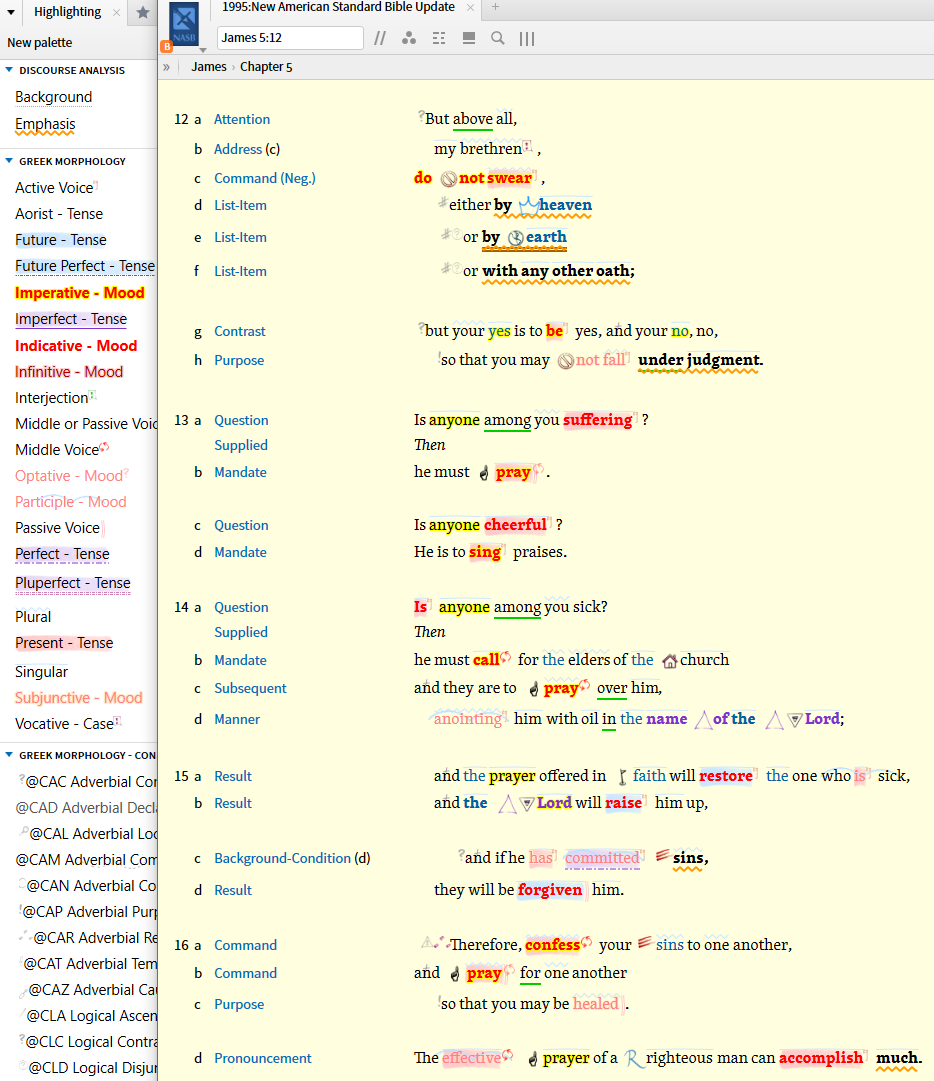Screen dimensions: 934x1081
Task: Expand the navigation sidebar double-chevron
Action: [166, 67]
